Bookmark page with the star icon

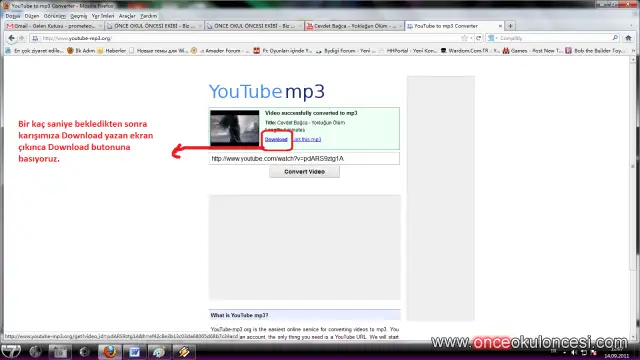[x=464, y=38]
